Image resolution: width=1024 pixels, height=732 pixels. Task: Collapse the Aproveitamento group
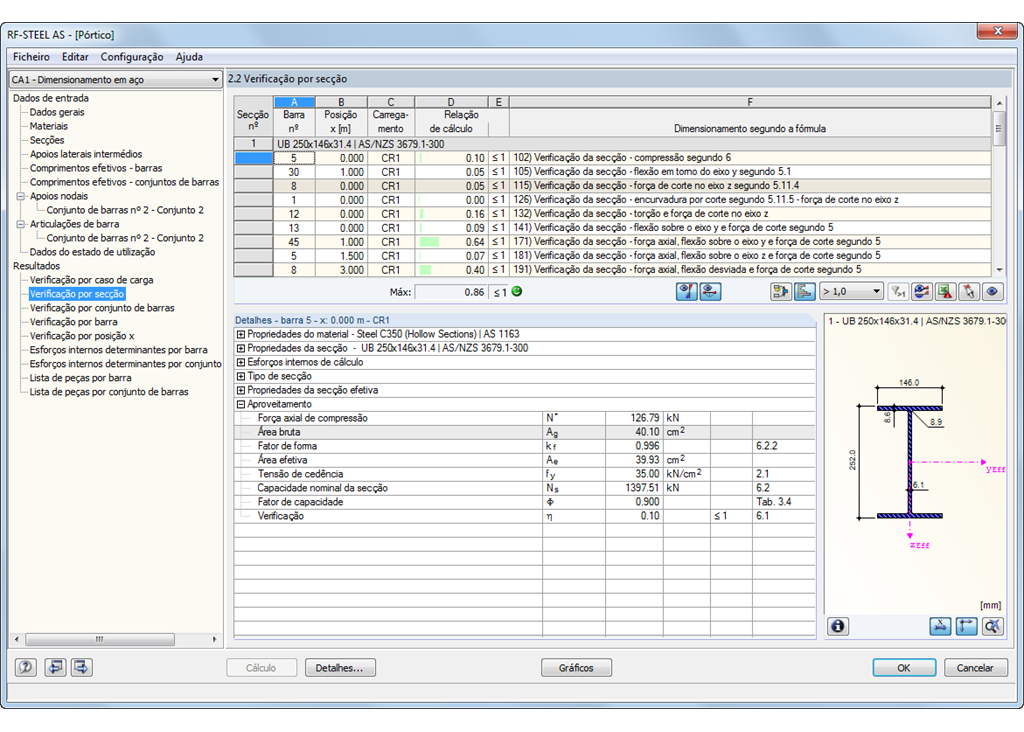240,404
